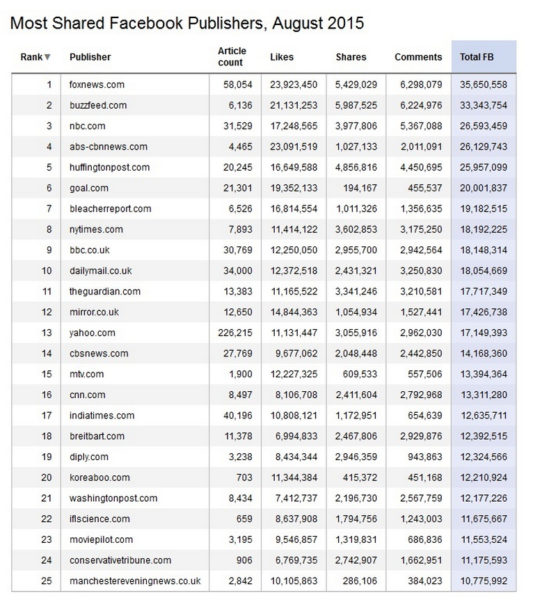The height and width of the screenshot is (600, 533).
Task: Select buzzfeed.com publisher name
Action: 98,105
